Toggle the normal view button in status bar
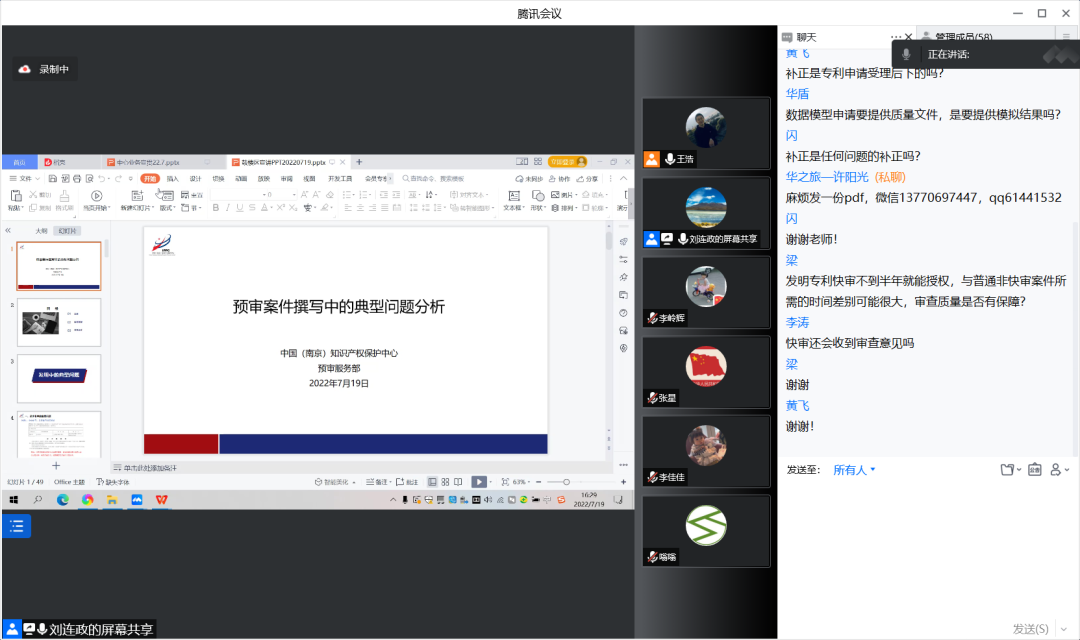The width and height of the screenshot is (1080, 640). pyautogui.click(x=431, y=482)
